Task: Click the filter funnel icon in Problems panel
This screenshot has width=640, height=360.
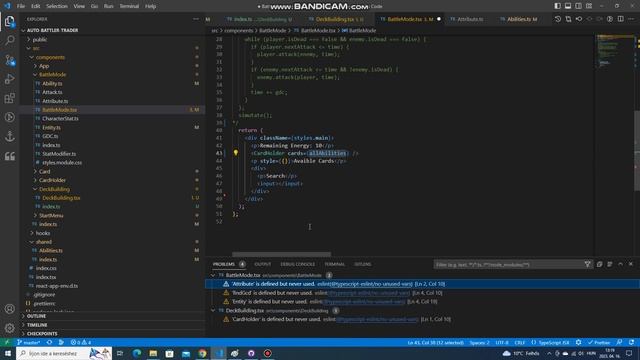Action: pyautogui.click(x=587, y=264)
